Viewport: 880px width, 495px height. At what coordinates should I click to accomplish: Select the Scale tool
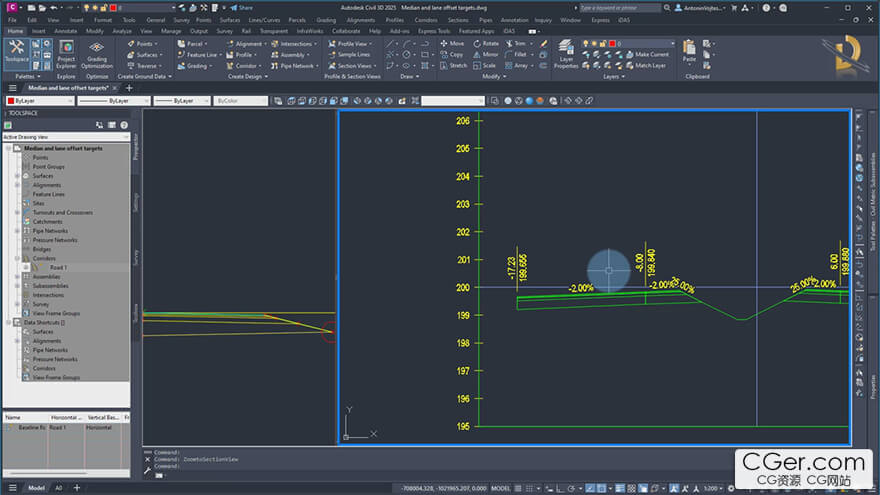484,65
